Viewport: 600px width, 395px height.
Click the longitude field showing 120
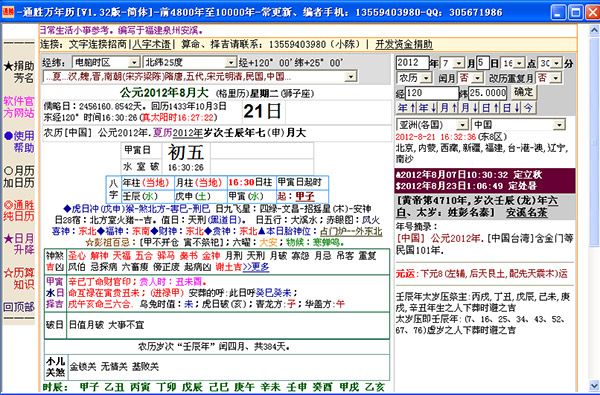tap(432, 93)
